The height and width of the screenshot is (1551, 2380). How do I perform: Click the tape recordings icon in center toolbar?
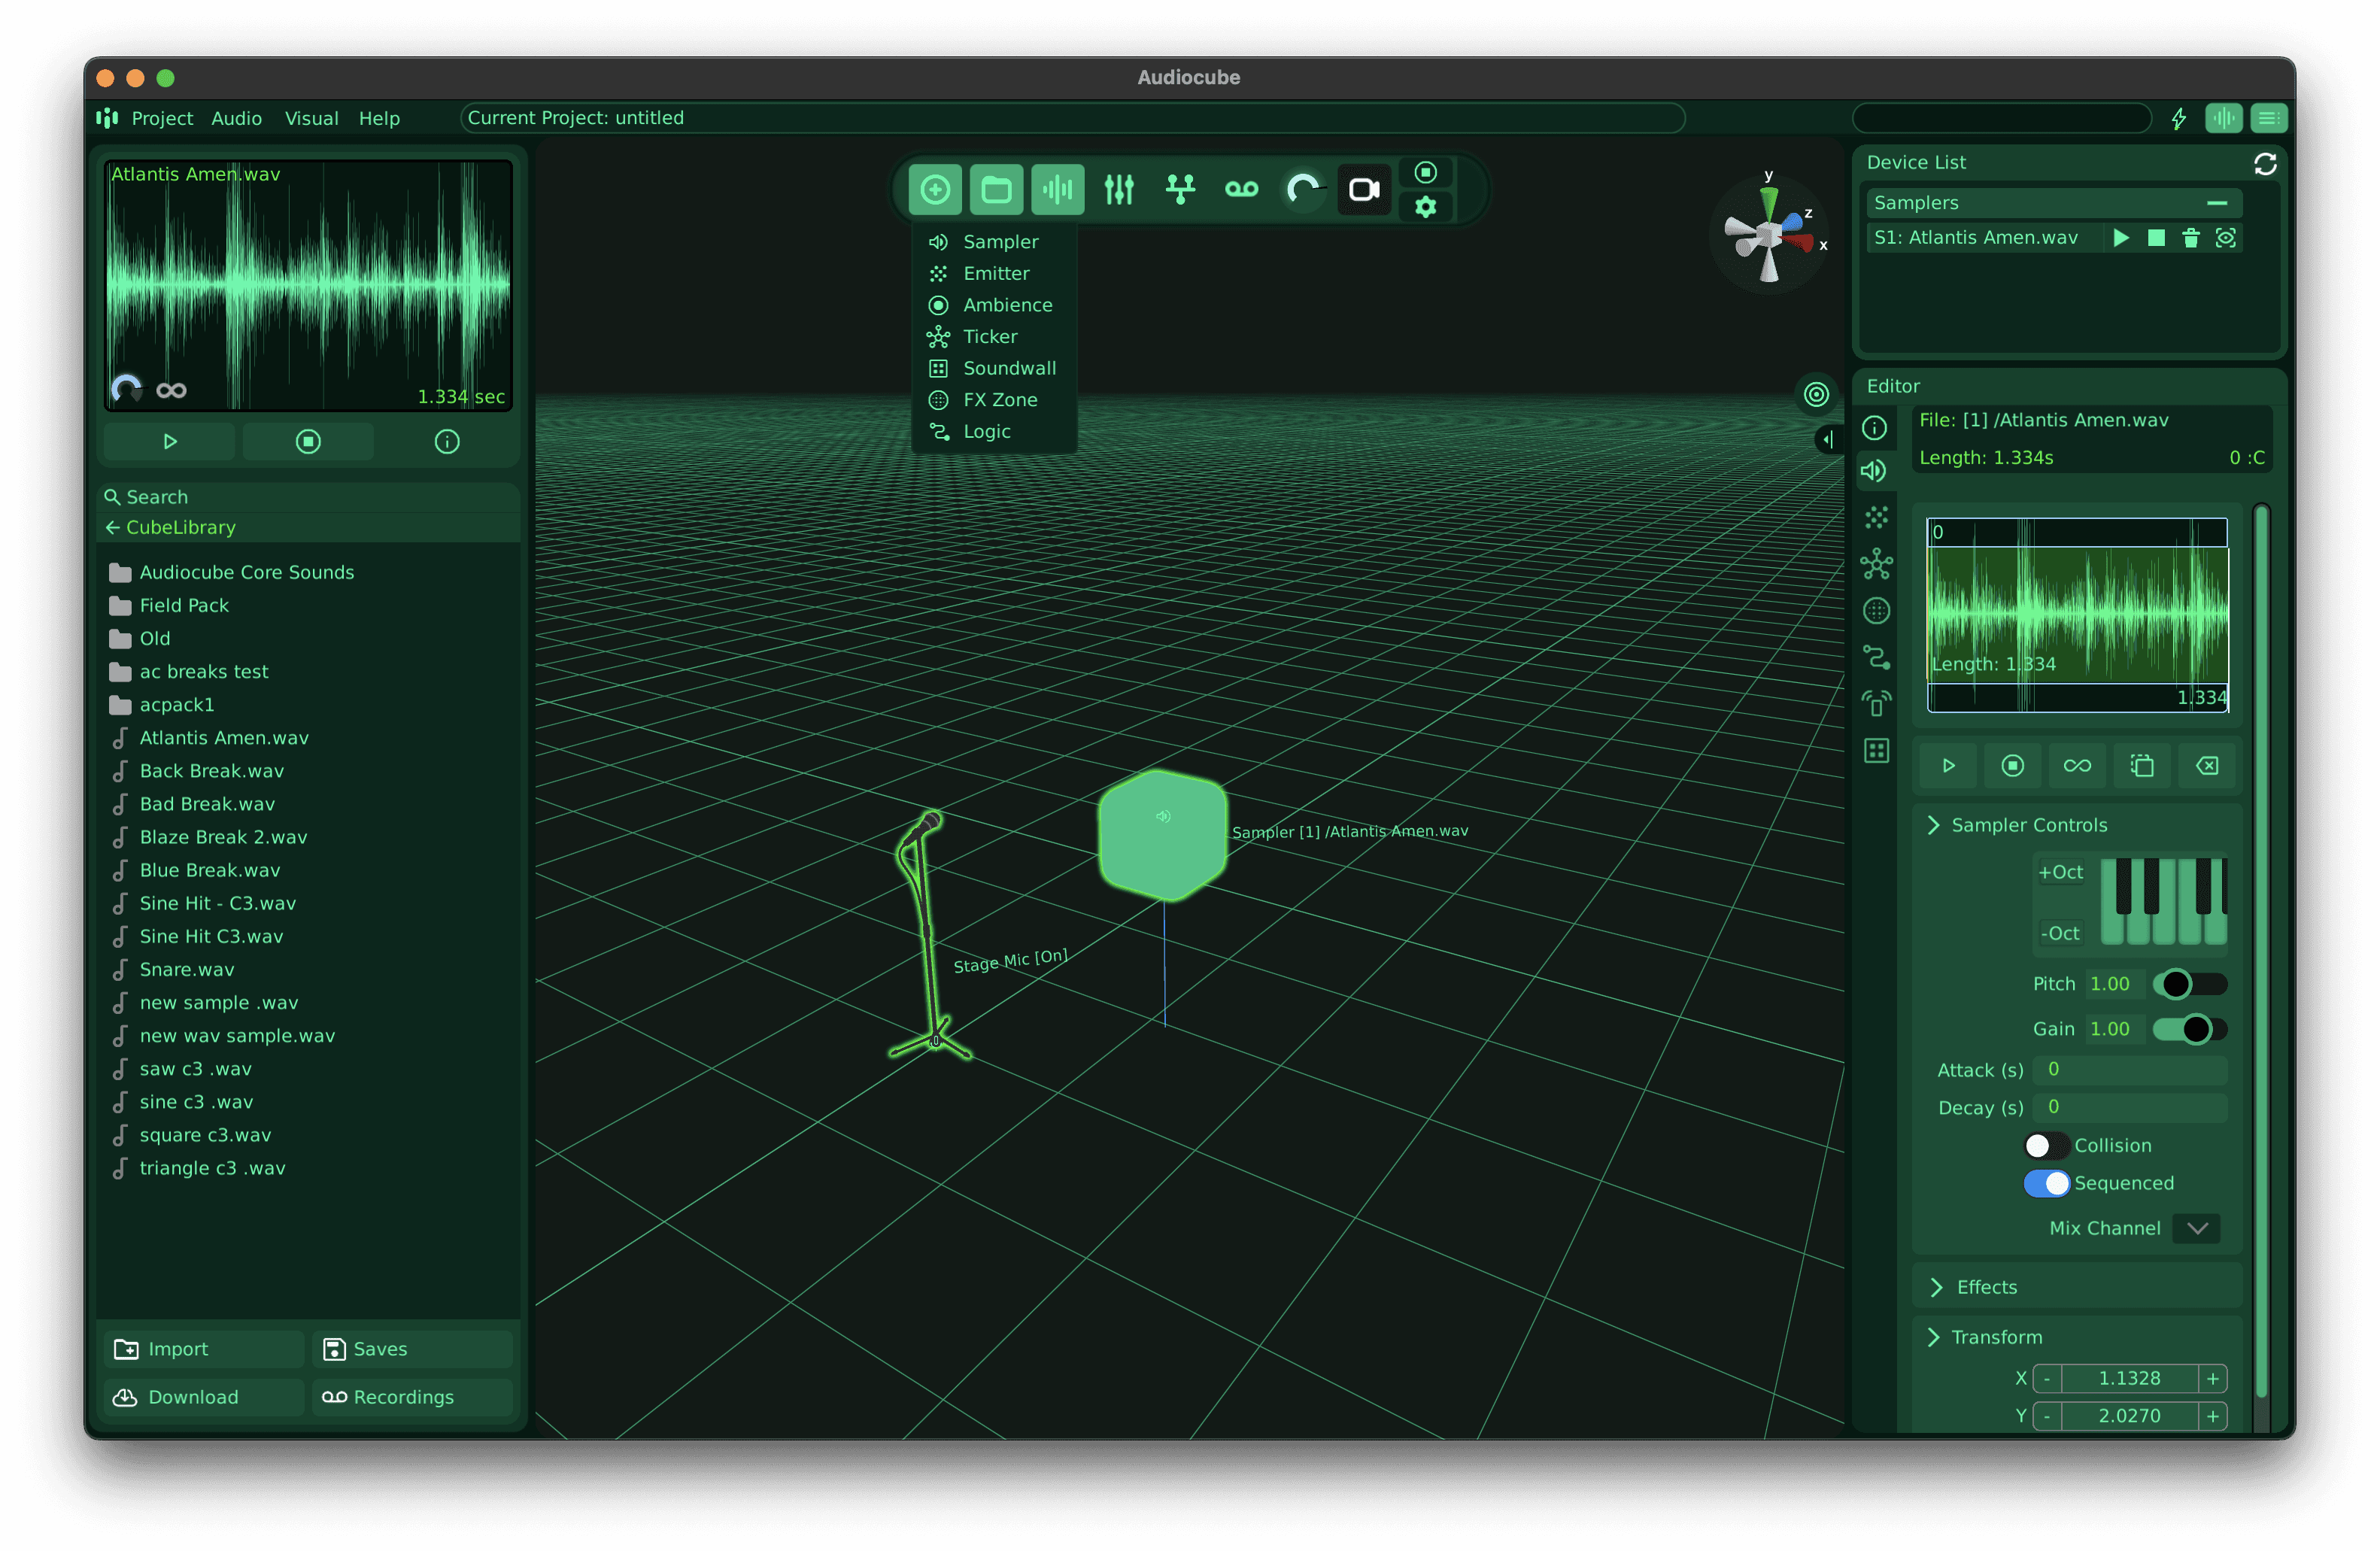tap(1241, 189)
